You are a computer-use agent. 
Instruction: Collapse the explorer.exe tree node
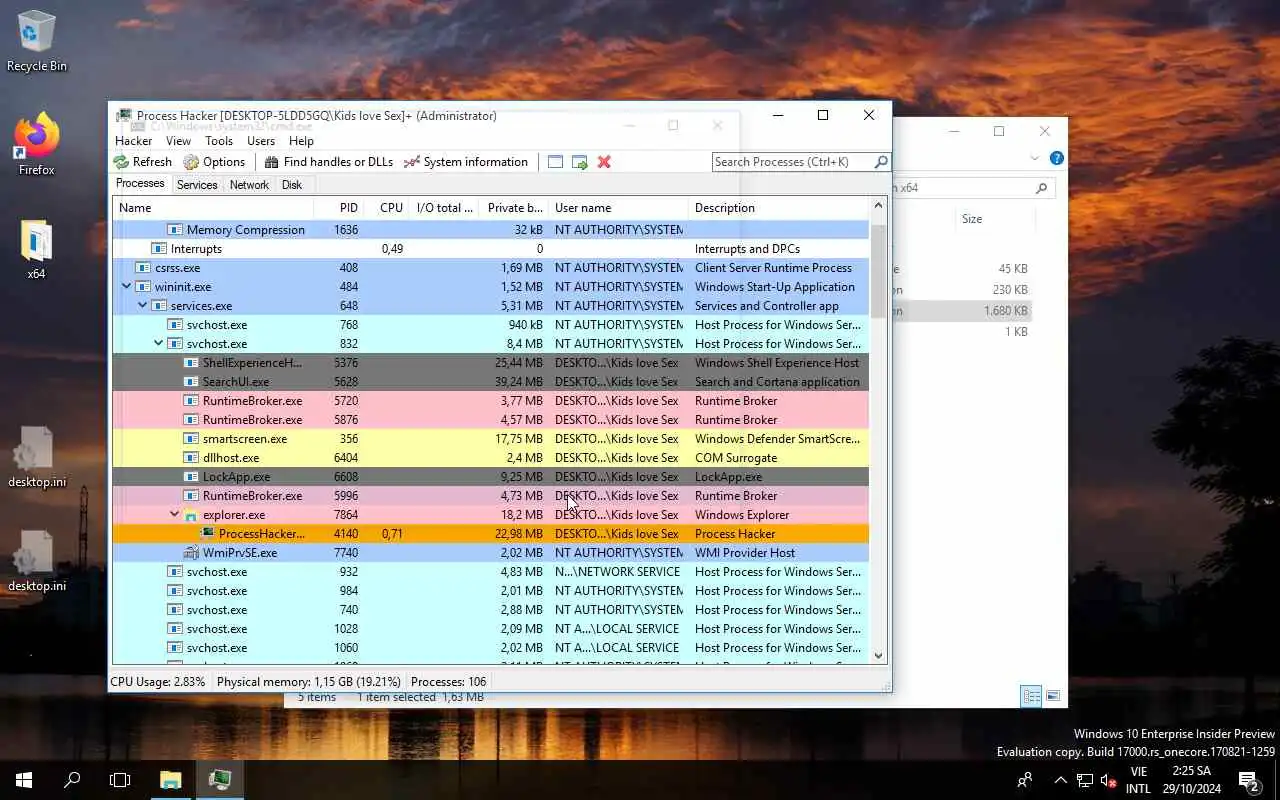click(174, 515)
